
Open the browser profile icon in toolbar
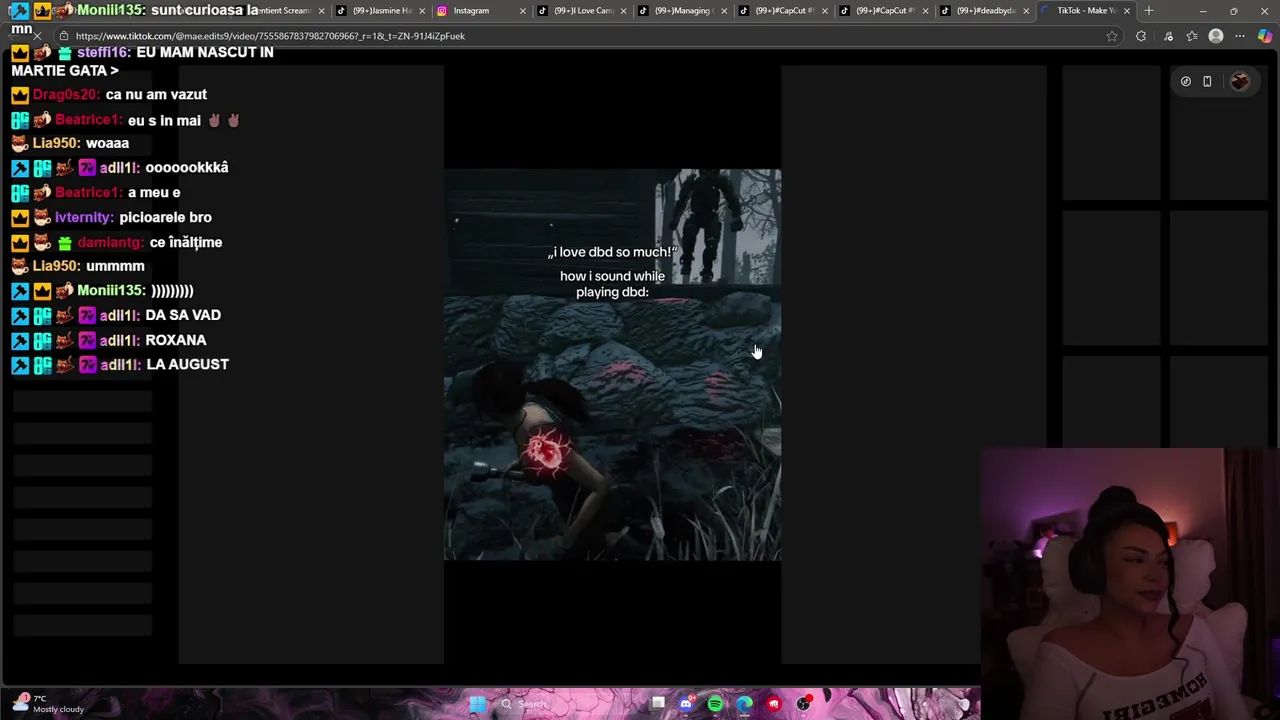(x=1216, y=36)
